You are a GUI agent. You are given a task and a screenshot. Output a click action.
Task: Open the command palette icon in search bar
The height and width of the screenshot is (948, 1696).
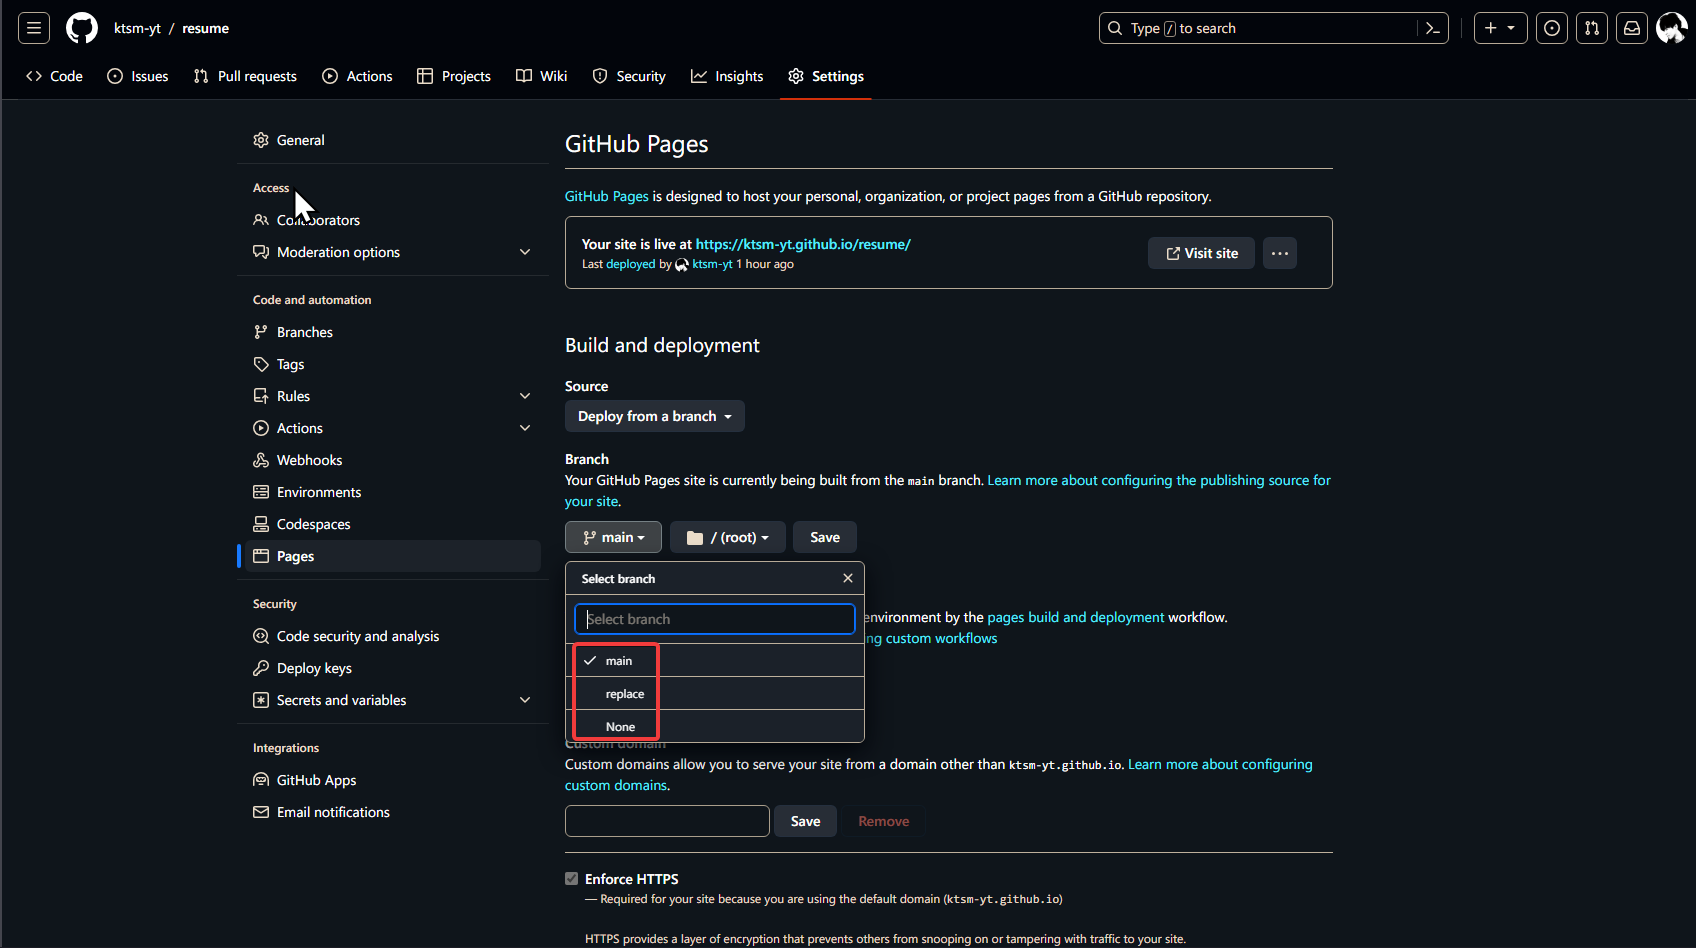coord(1432,28)
